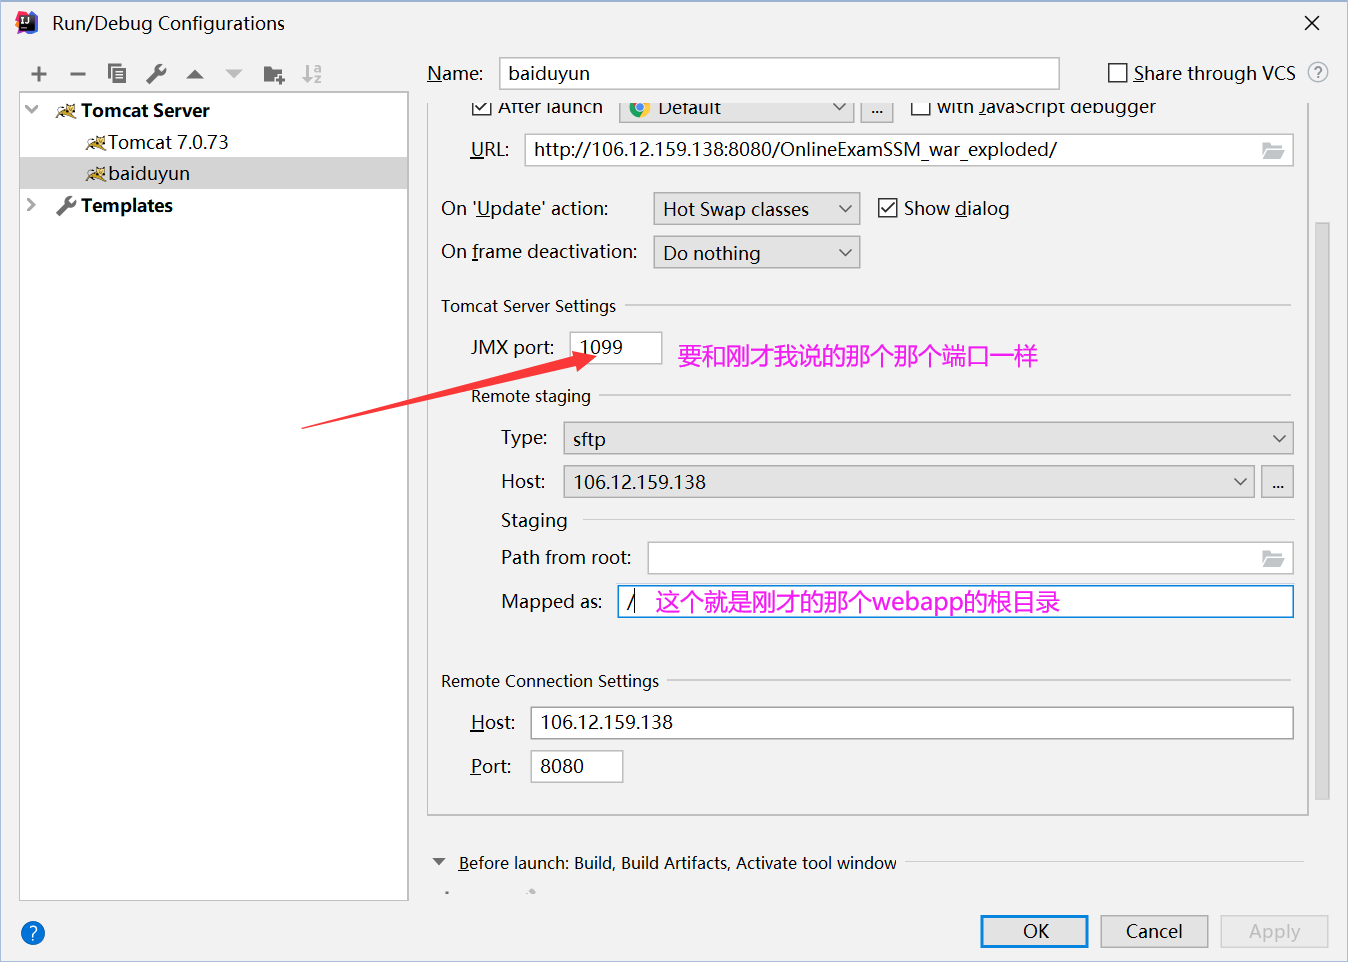Remove the selected configuration with minus icon

click(x=78, y=74)
